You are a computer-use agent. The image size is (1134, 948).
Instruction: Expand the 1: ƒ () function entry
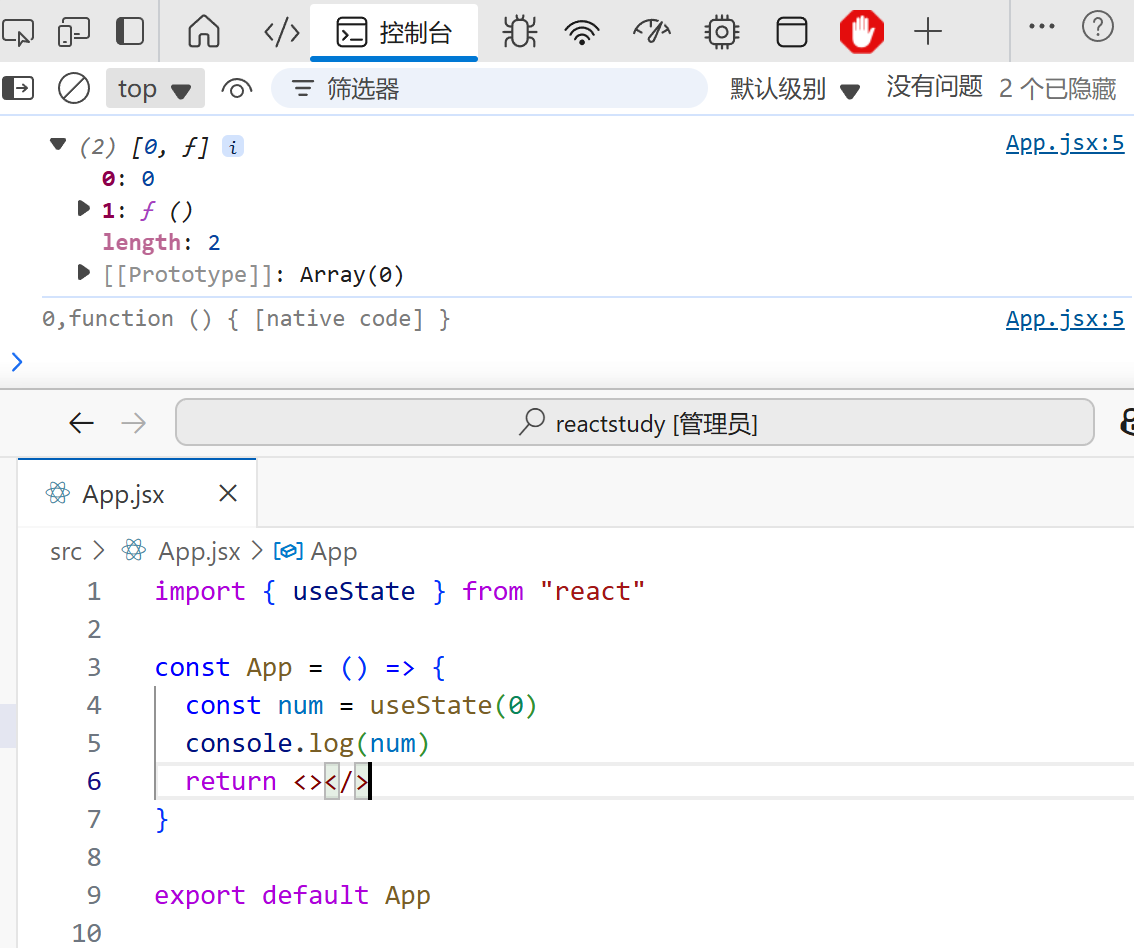(84, 210)
